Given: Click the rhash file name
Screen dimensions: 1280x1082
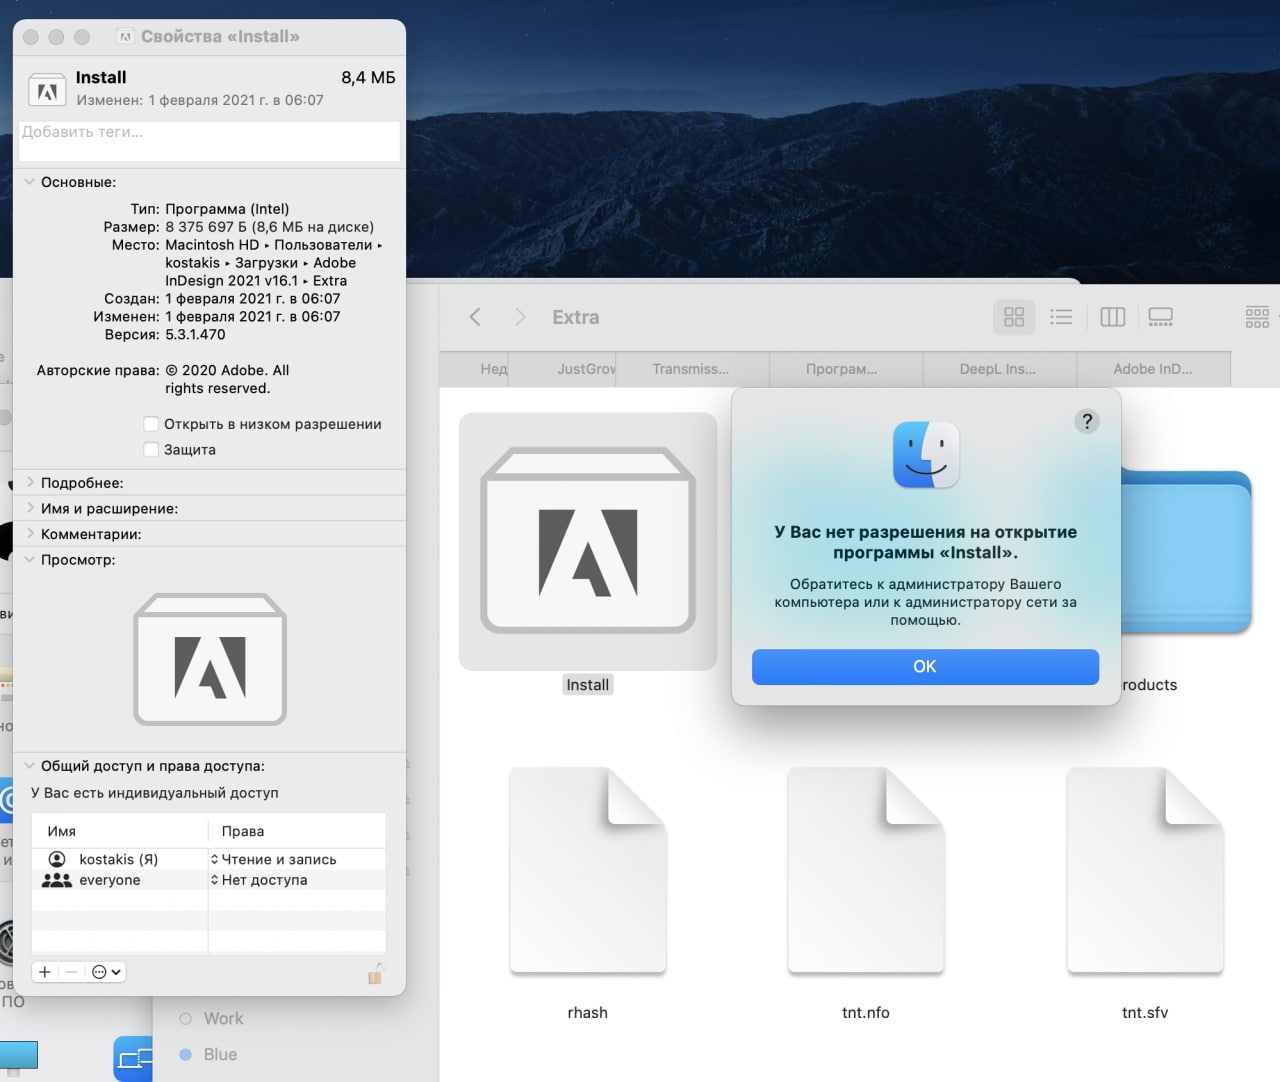Looking at the screenshot, I should tap(588, 1012).
